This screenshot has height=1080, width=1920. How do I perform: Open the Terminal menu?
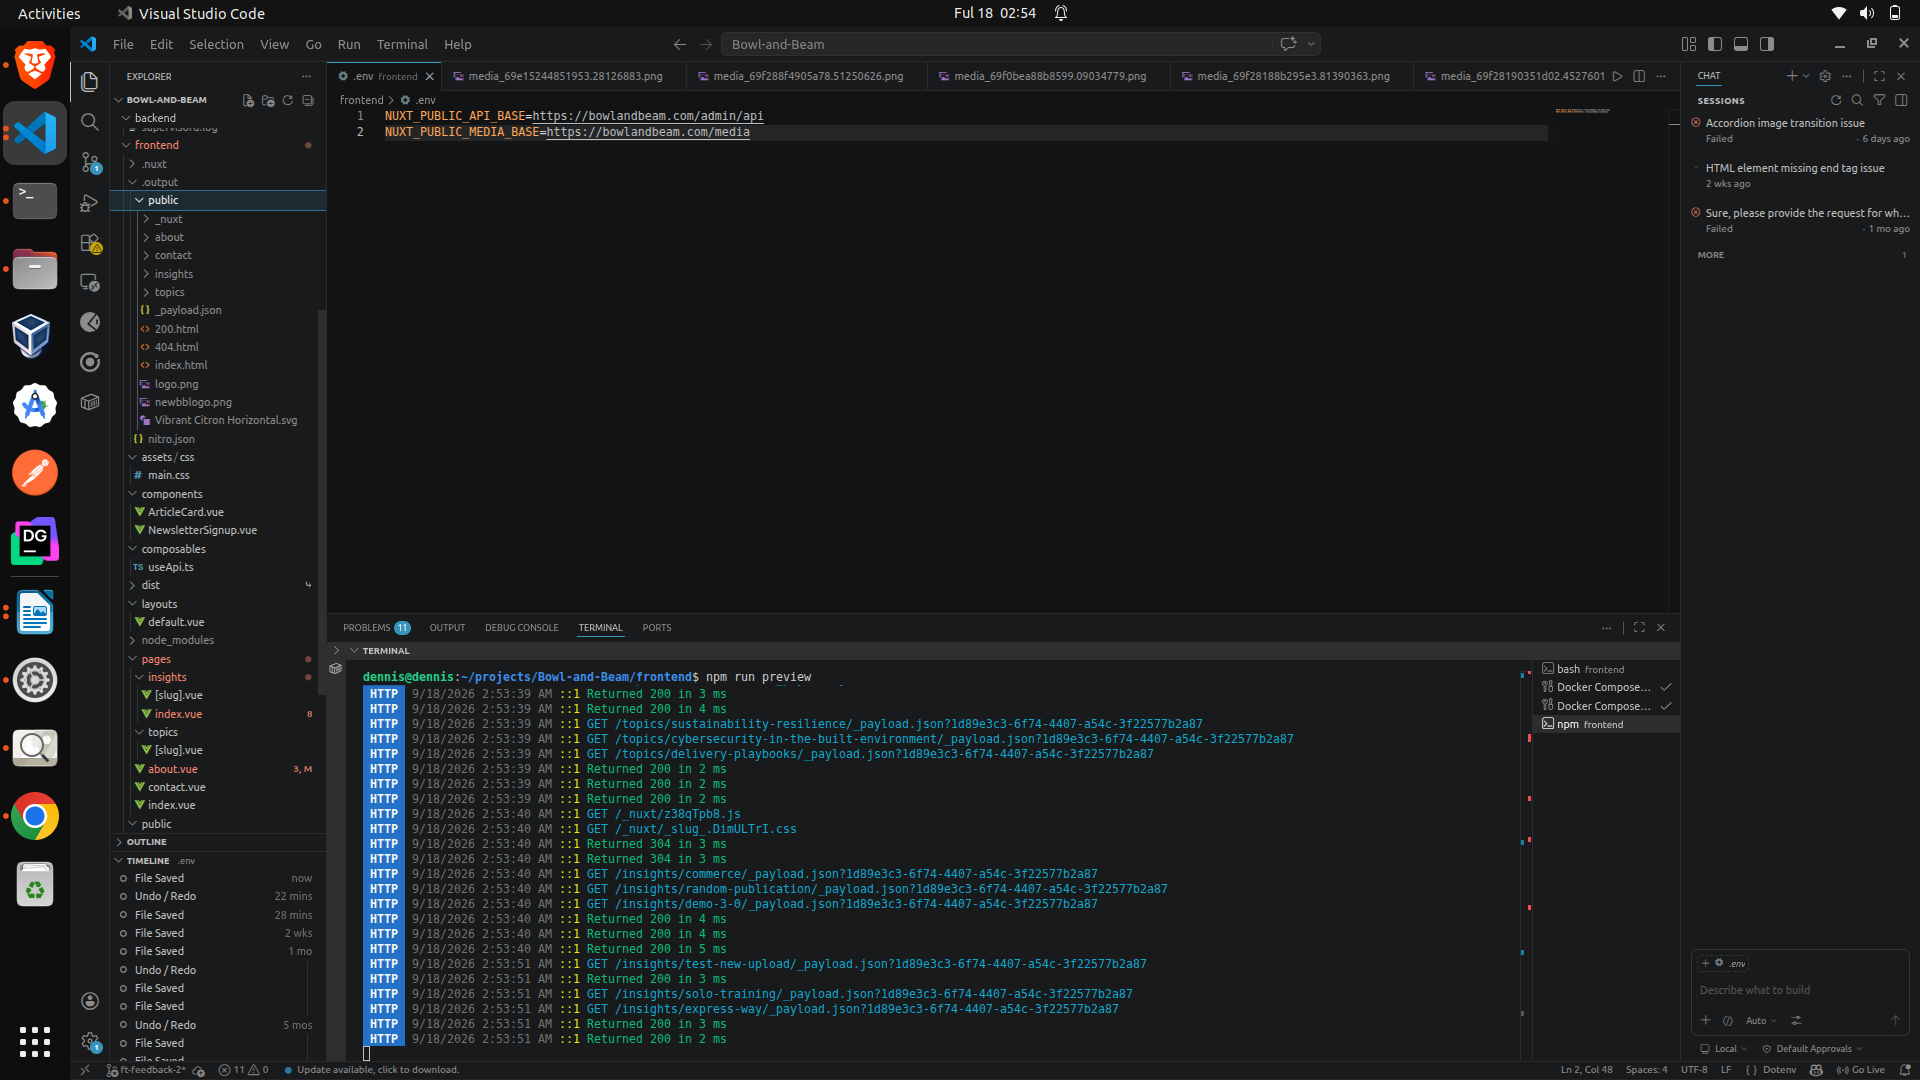[x=402, y=44]
